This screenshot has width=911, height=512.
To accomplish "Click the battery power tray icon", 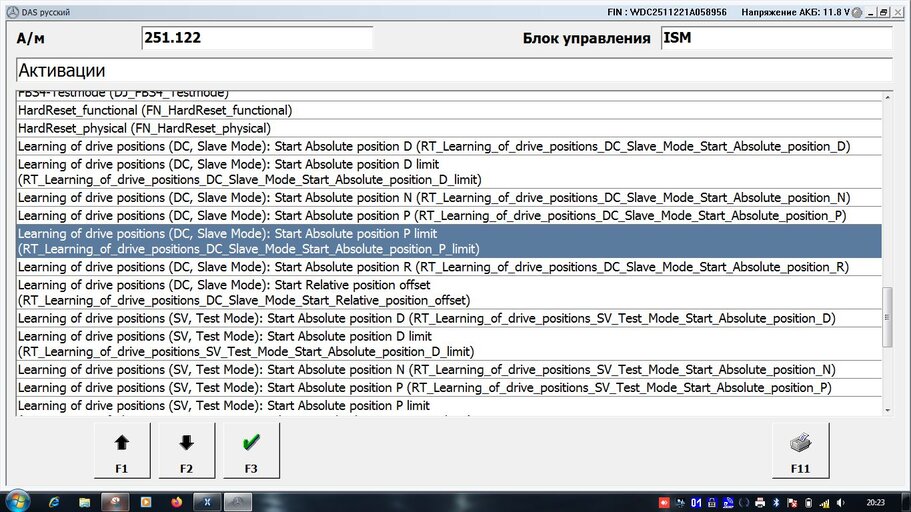I will [x=808, y=503].
